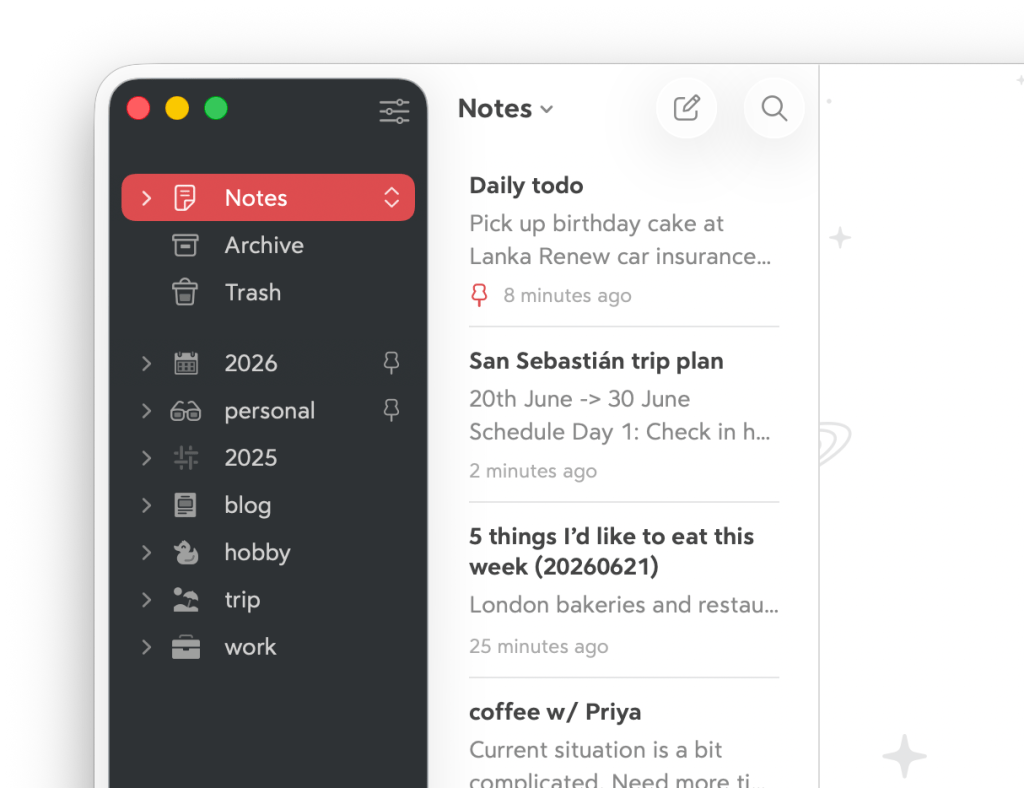Unpin the personal tag using its pin
The width and height of the screenshot is (1024, 788).
point(391,410)
